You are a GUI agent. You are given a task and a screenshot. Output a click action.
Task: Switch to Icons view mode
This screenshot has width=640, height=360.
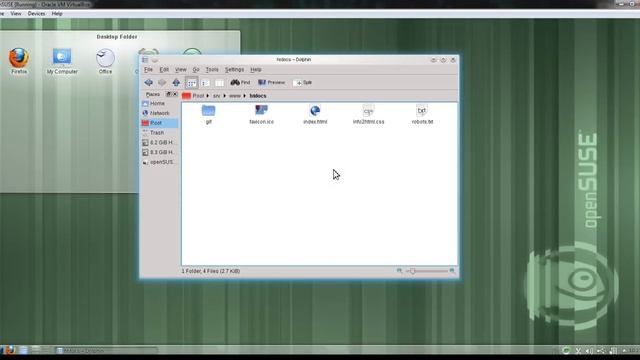pos(191,83)
